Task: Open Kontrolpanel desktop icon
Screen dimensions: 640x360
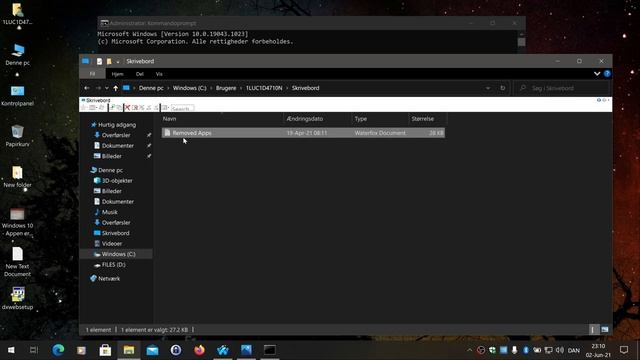Action: pyautogui.click(x=18, y=96)
